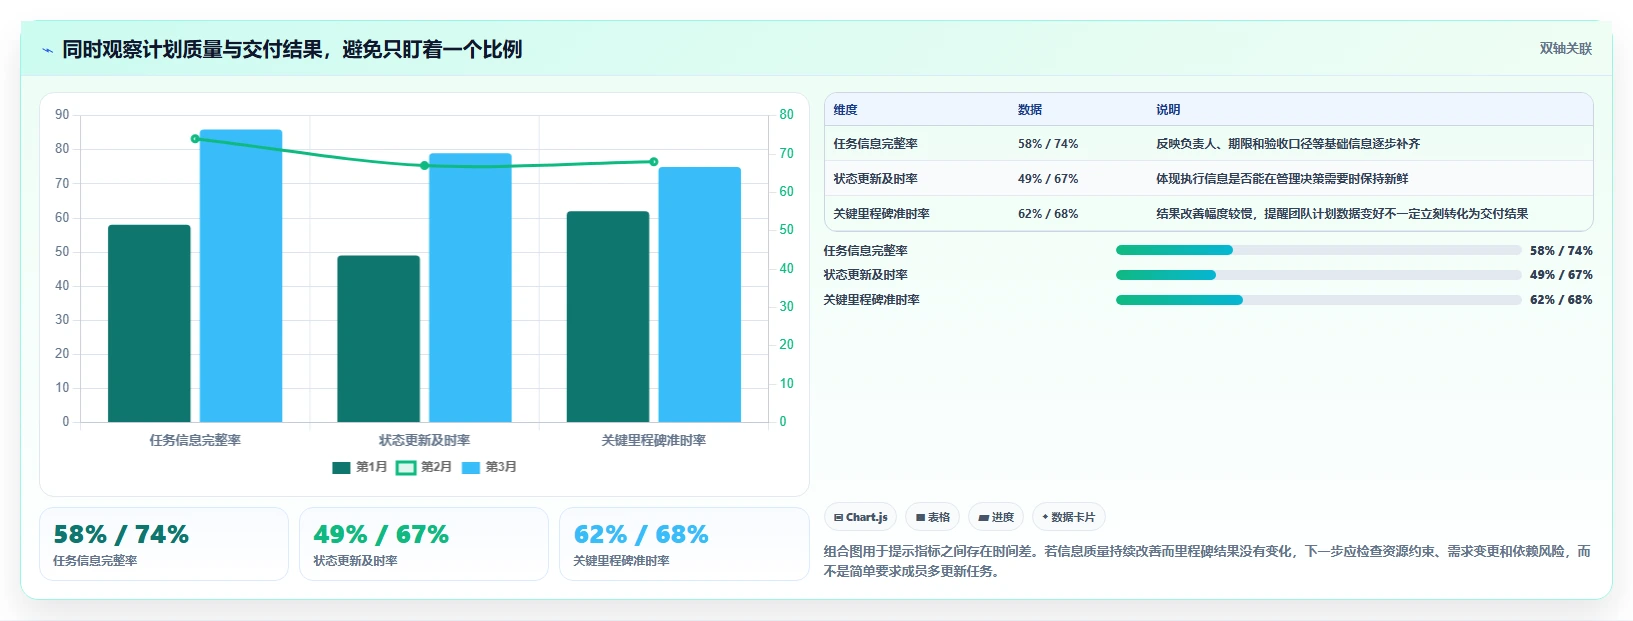Click the 第1月 legend color box
The image size is (1633, 621).
(x=341, y=467)
